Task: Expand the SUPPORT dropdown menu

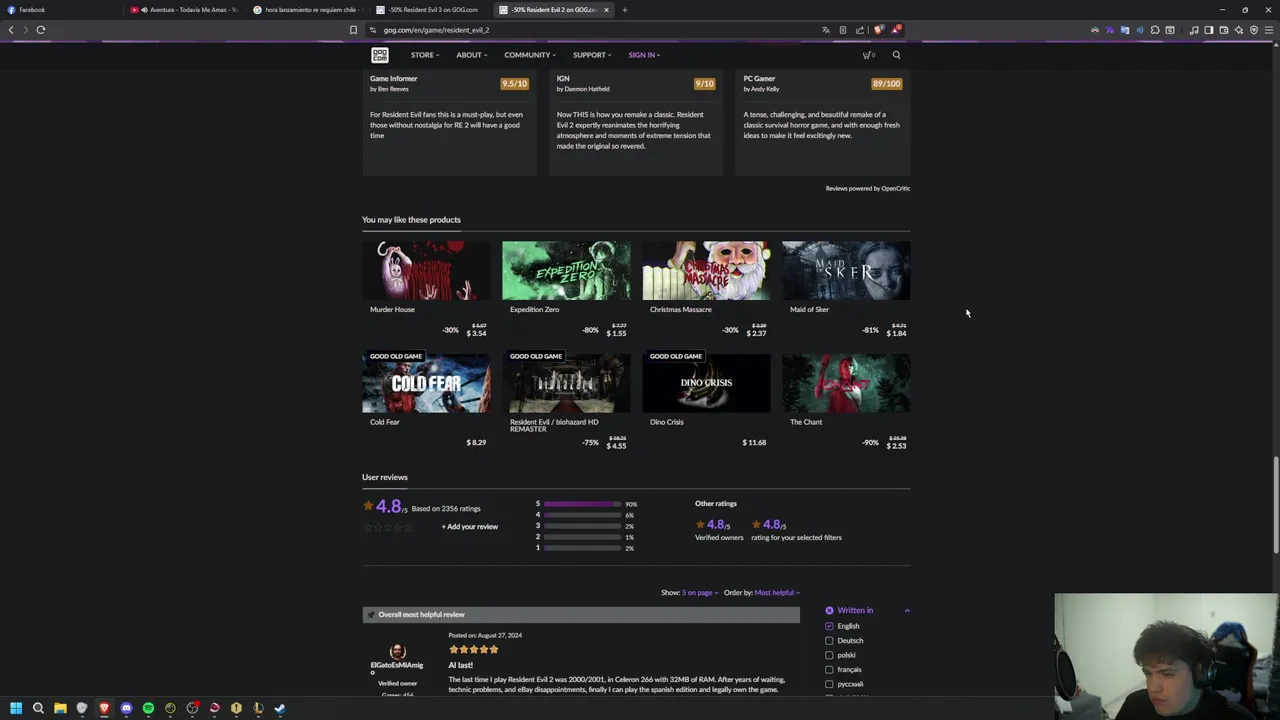Action: [x=592, y=55]
